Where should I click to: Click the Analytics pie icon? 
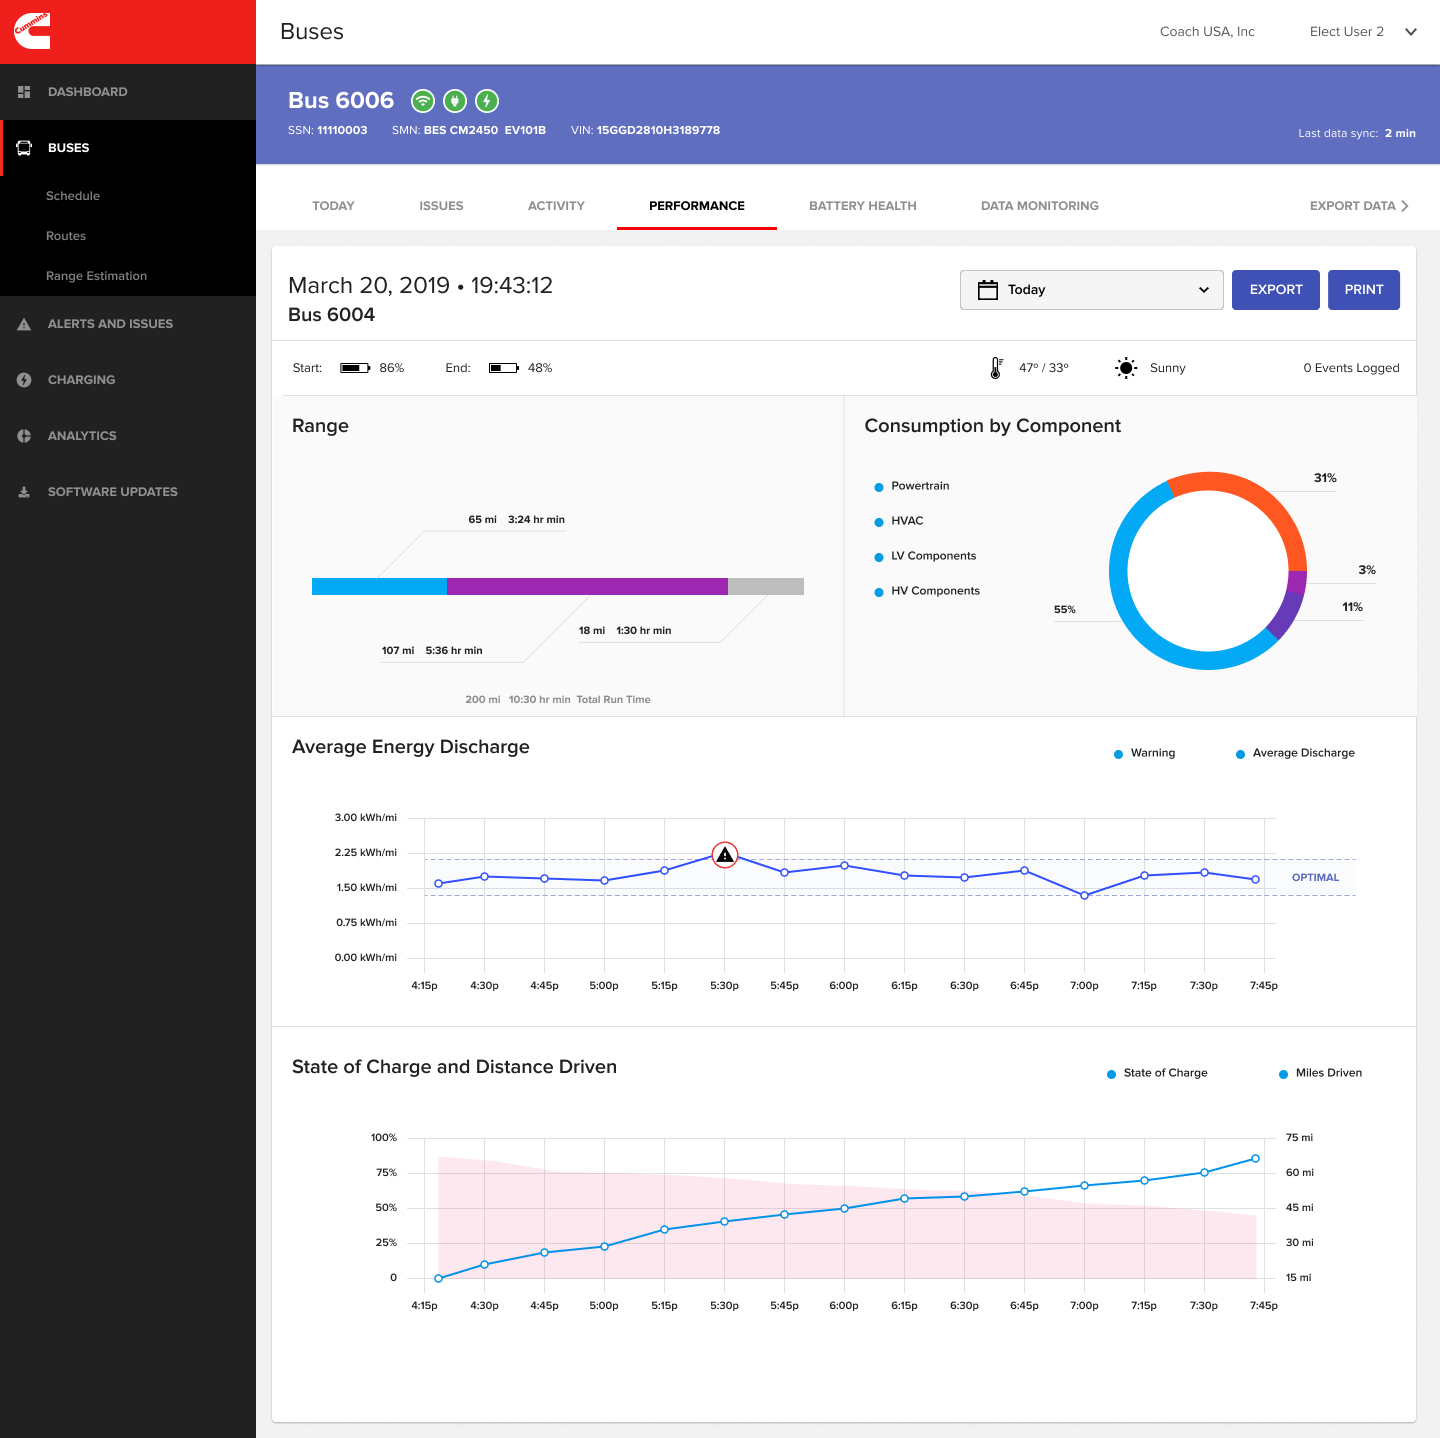24,436
